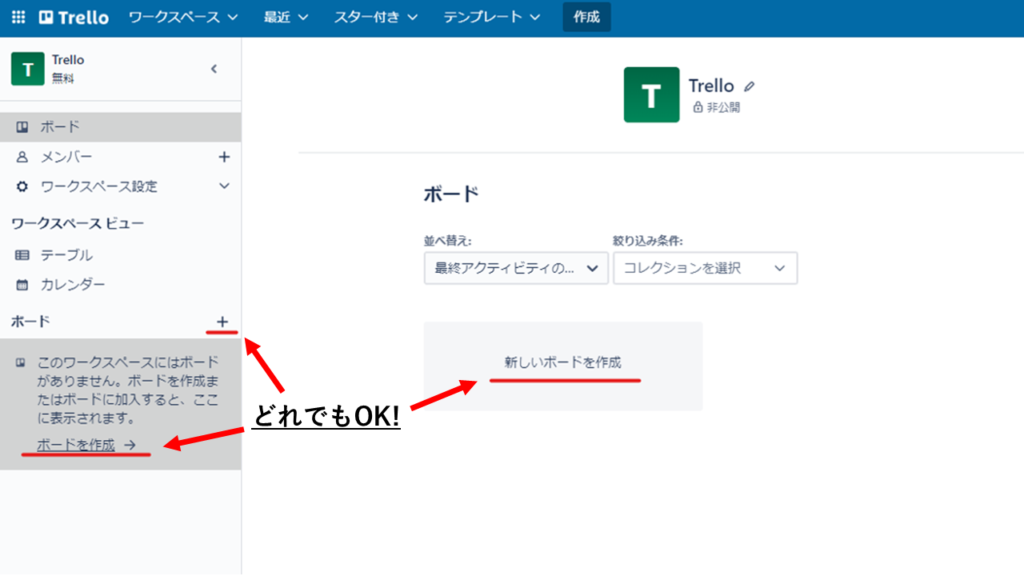Open the 並べ替え sort dropdown

(515, 267)
